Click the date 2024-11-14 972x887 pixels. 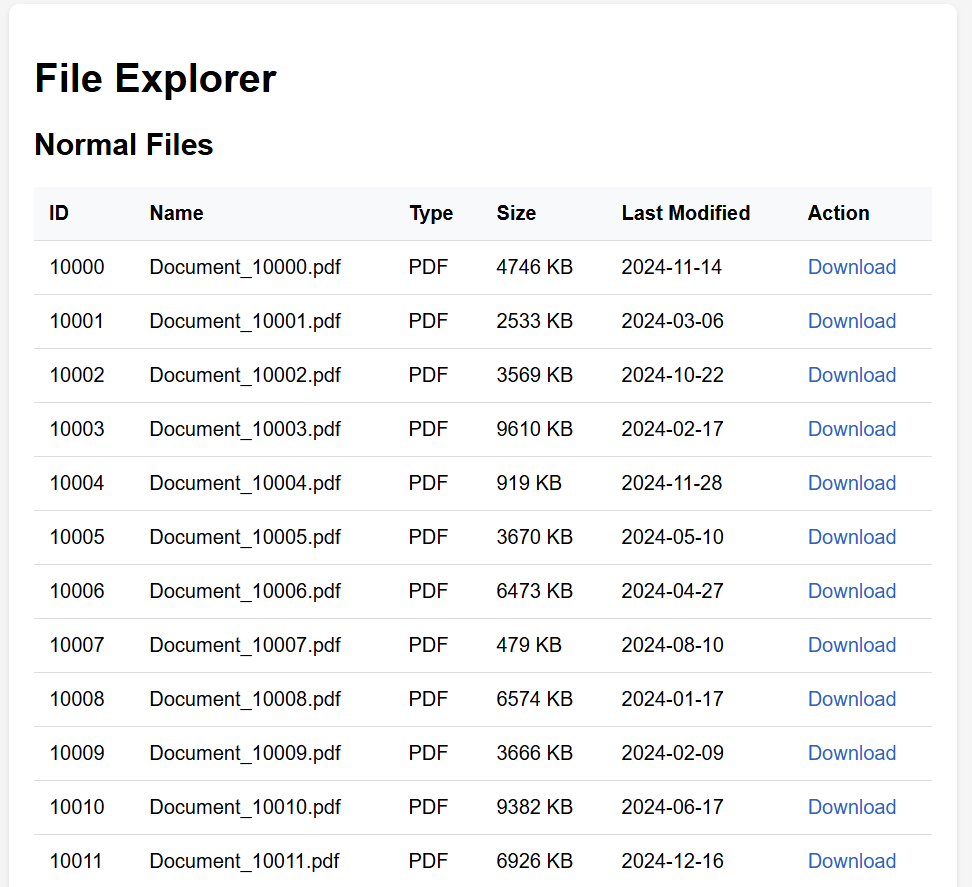pos(672,267)
